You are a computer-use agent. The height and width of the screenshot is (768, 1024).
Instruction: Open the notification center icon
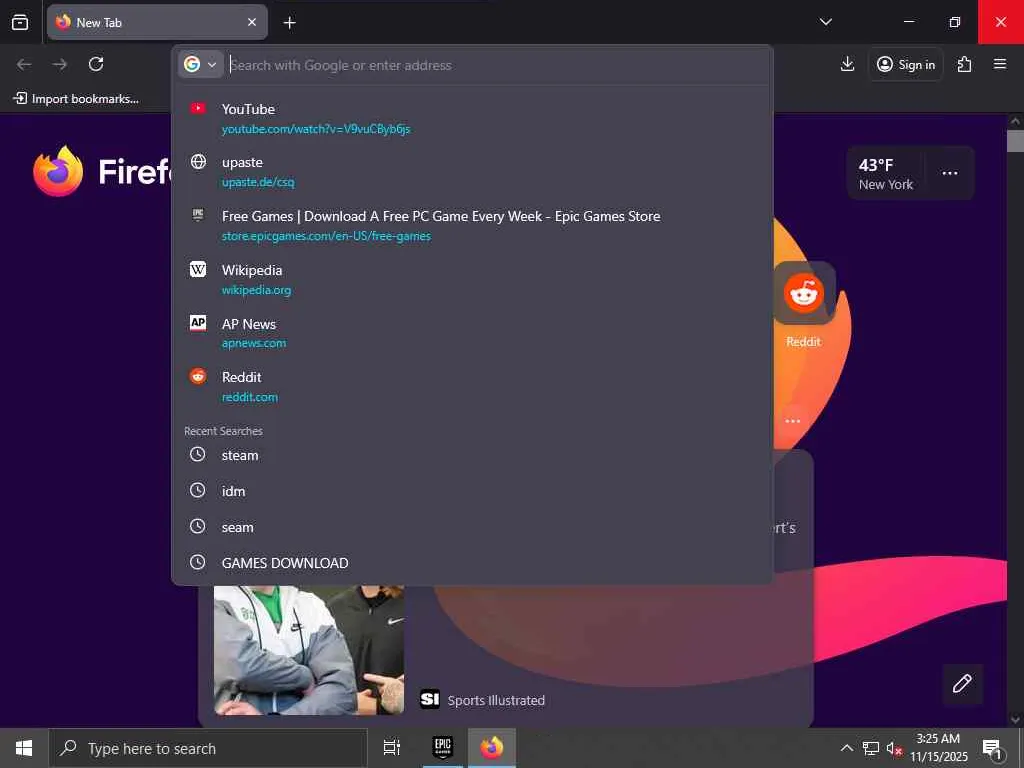(992, 748)
